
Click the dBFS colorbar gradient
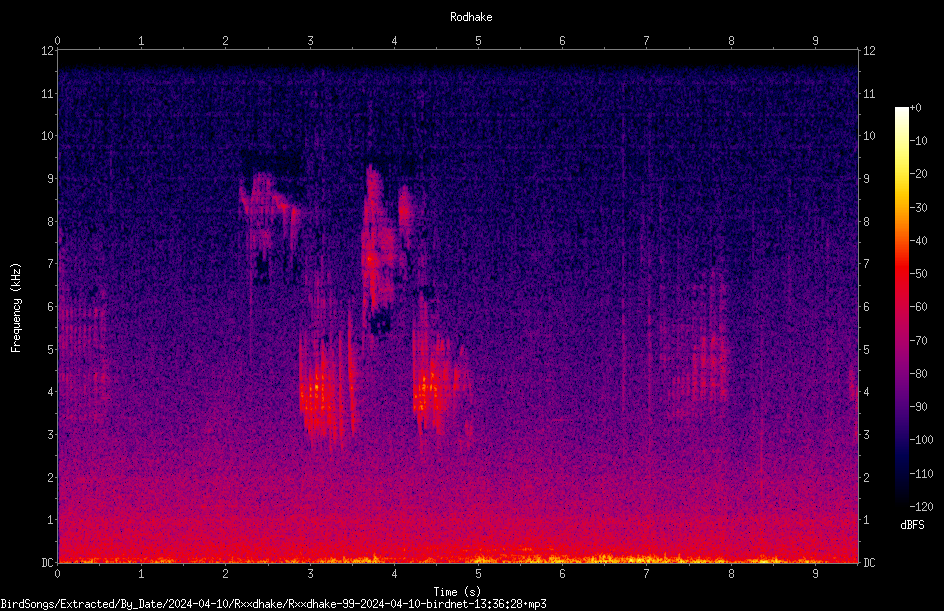point(901,306)
